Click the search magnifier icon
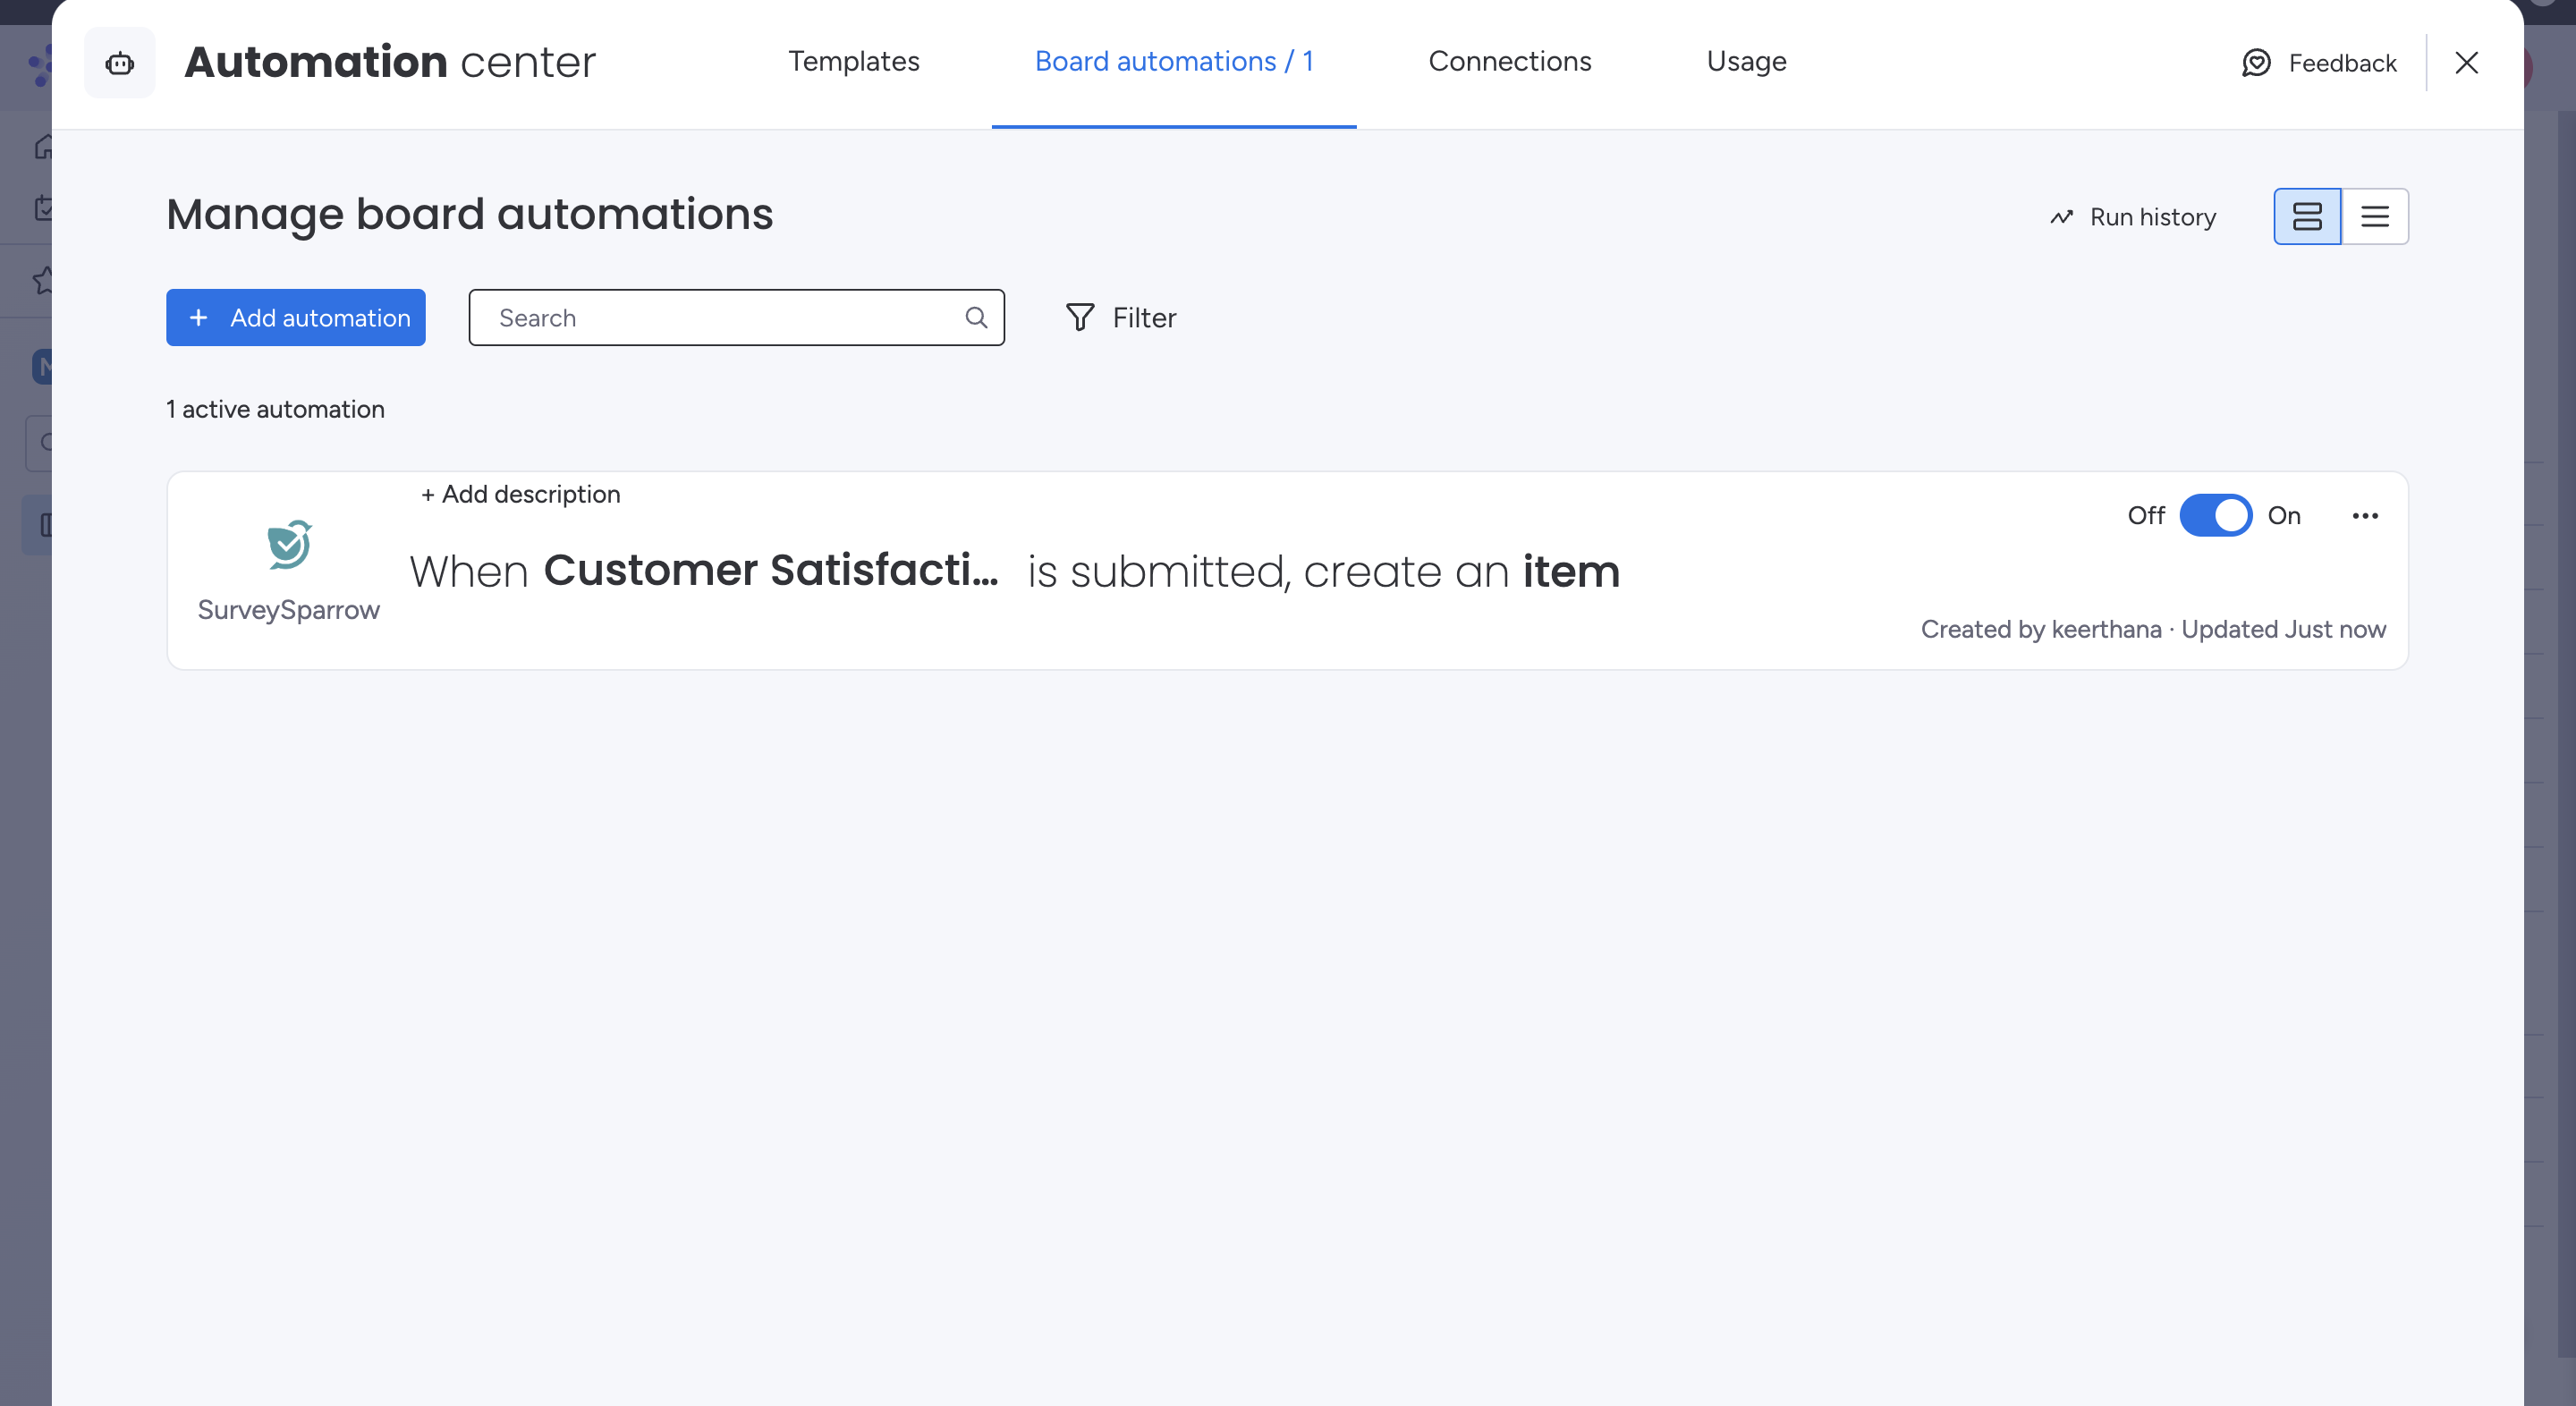The image size is (2576, 1406). point(976,318)
